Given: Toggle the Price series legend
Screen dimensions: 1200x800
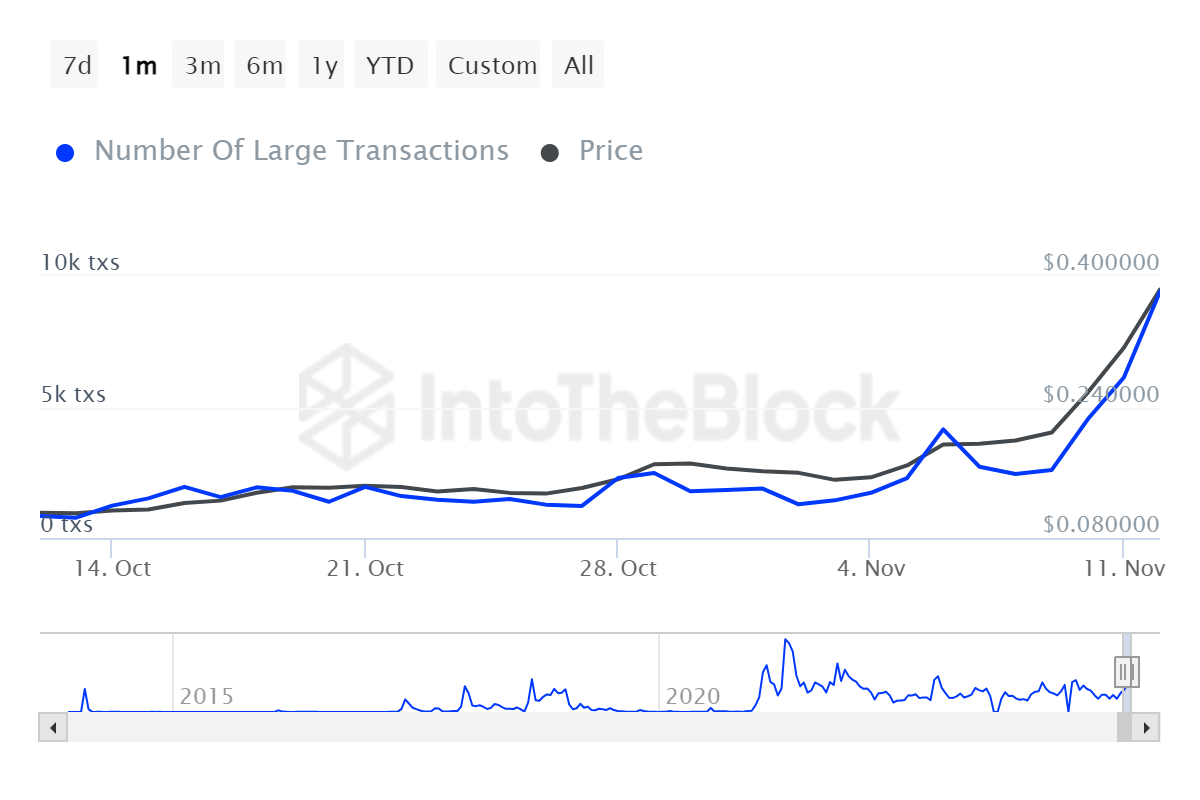Looking at the screenshot, I should 611,151.
